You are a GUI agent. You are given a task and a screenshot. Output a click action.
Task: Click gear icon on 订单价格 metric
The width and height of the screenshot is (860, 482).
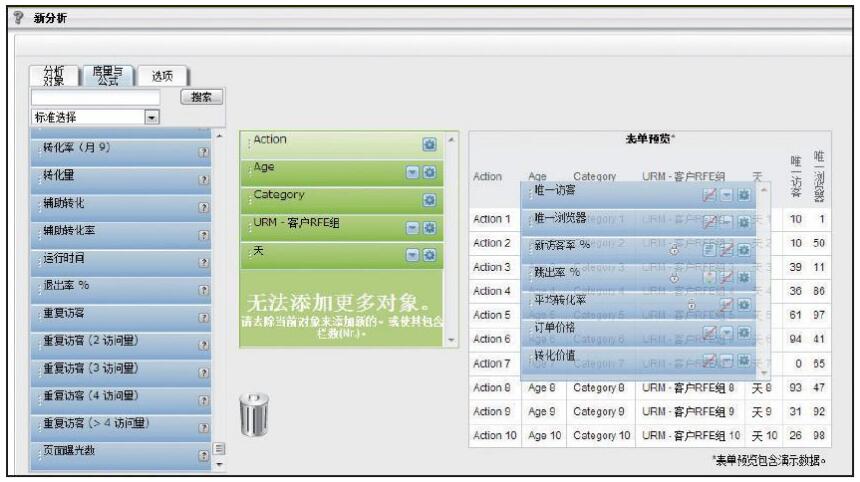(743, 332)
